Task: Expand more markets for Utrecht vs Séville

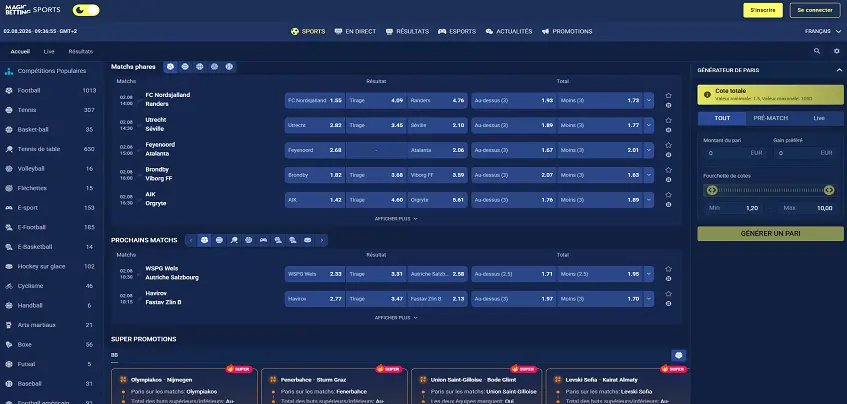Action: [649, 125]
